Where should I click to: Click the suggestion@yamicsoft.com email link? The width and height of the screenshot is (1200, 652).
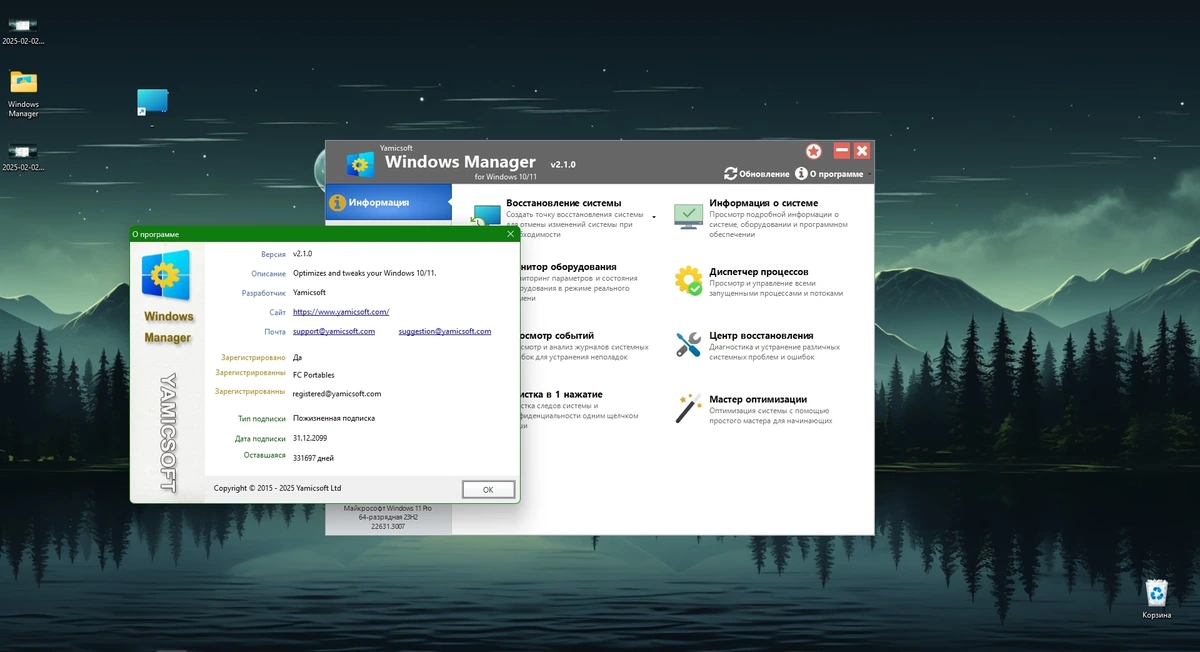tap(445, 331)
